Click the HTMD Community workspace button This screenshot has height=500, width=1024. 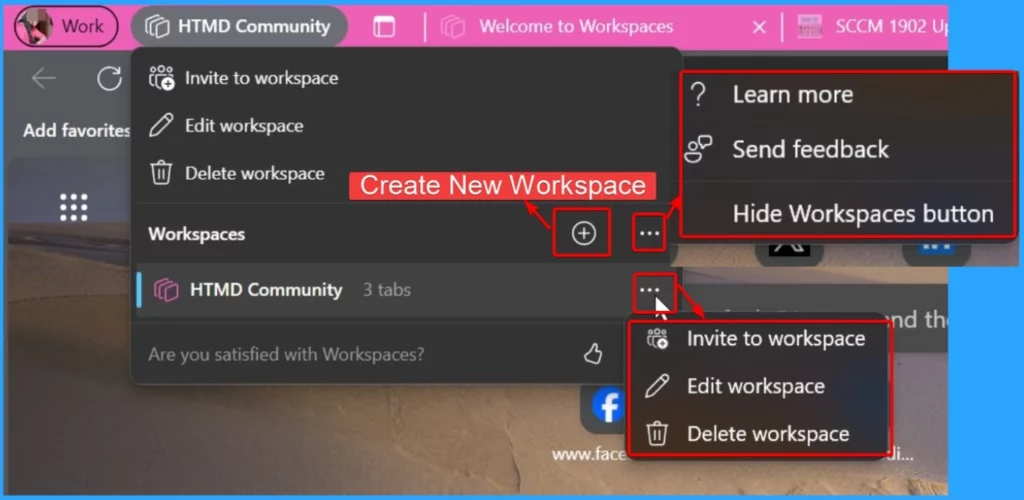239,27
